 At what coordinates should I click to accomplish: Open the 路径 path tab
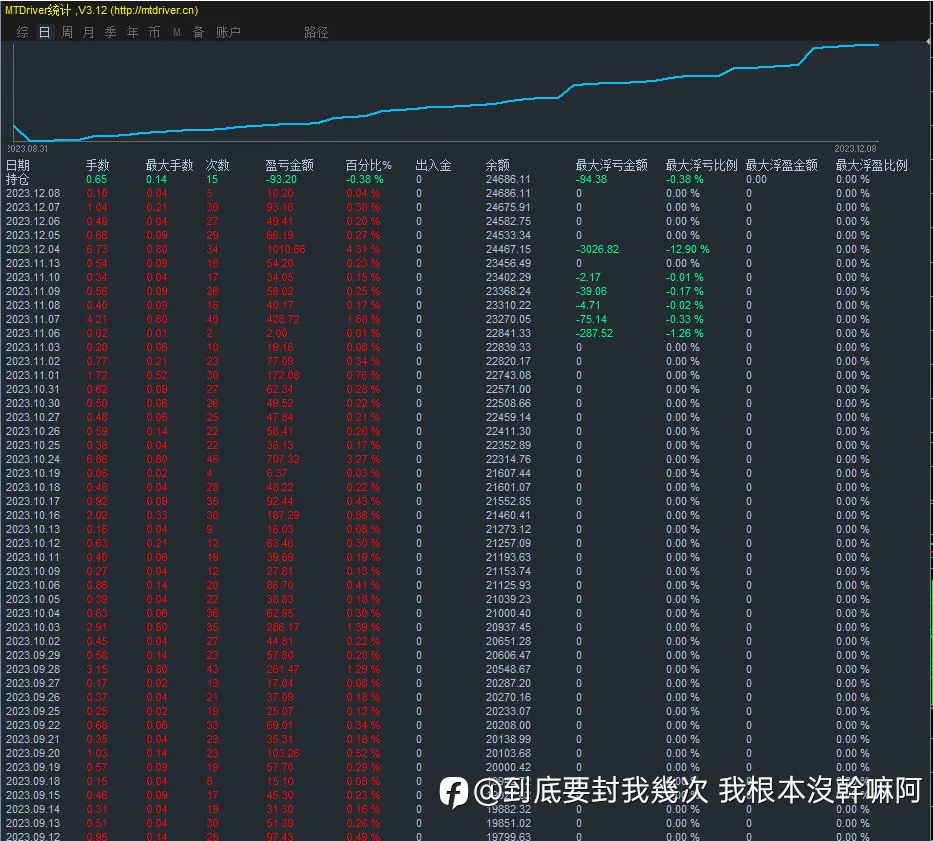(316, 32)
